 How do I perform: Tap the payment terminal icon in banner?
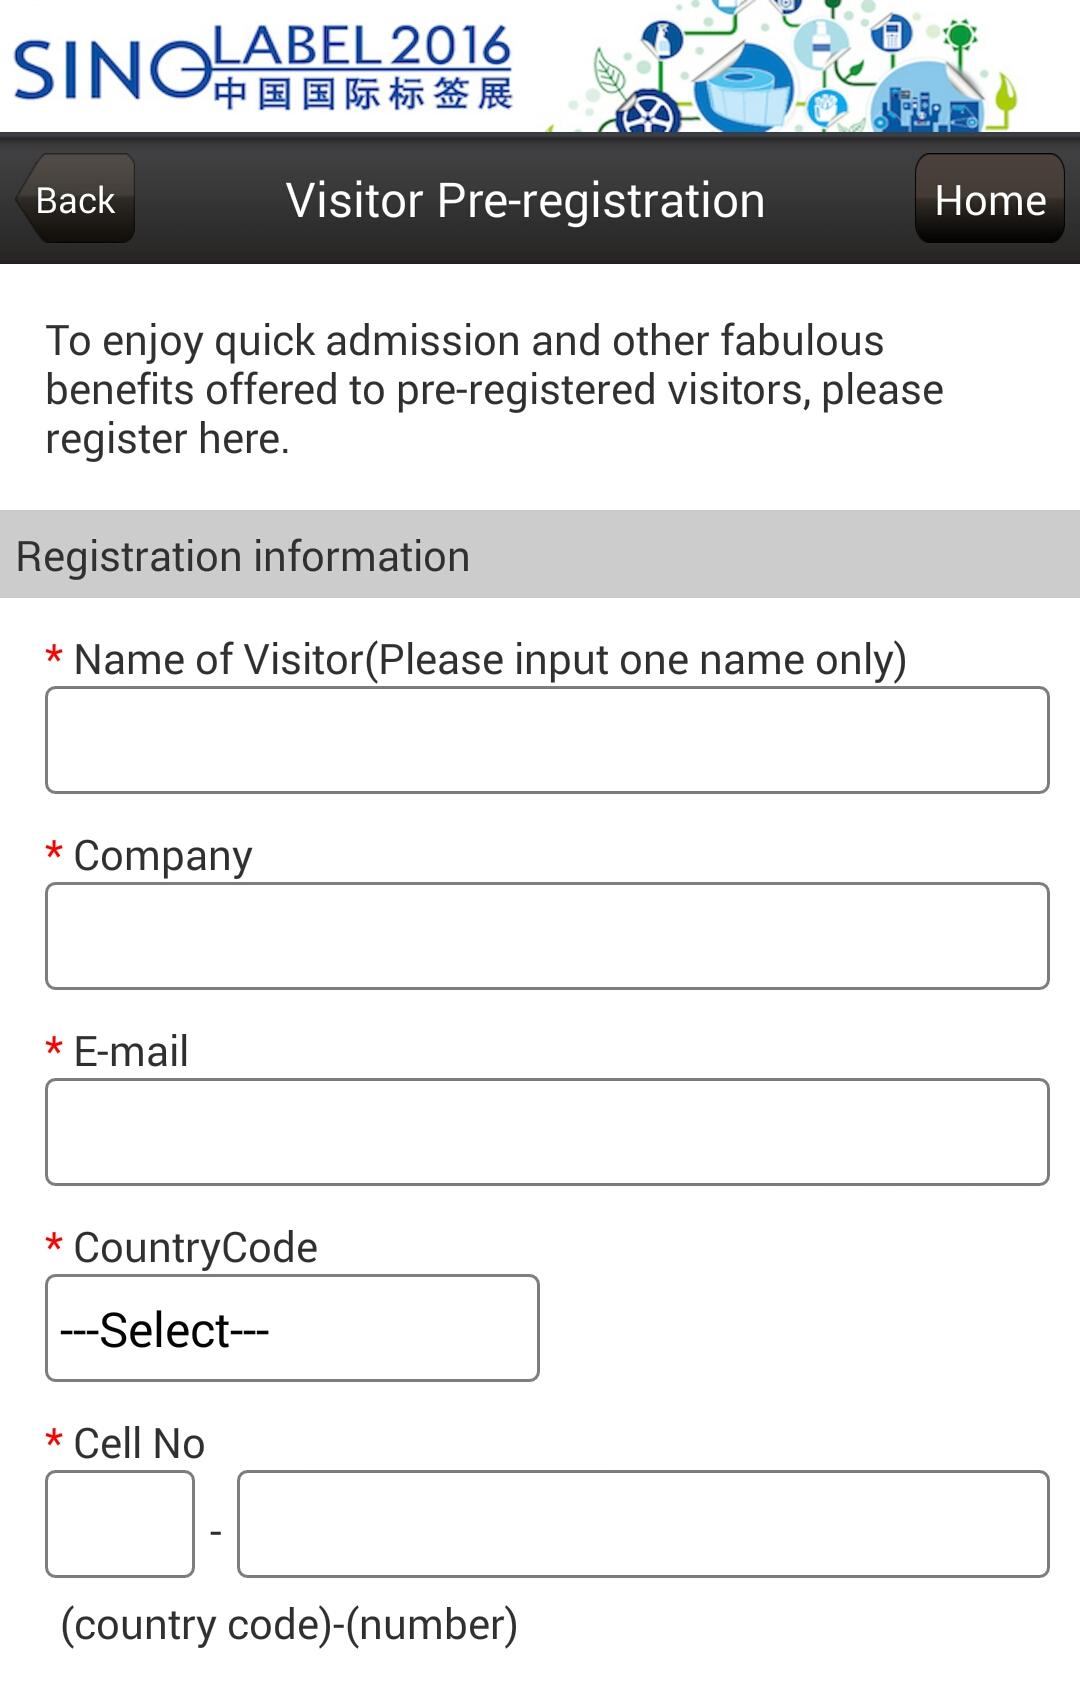click(892, 35)
